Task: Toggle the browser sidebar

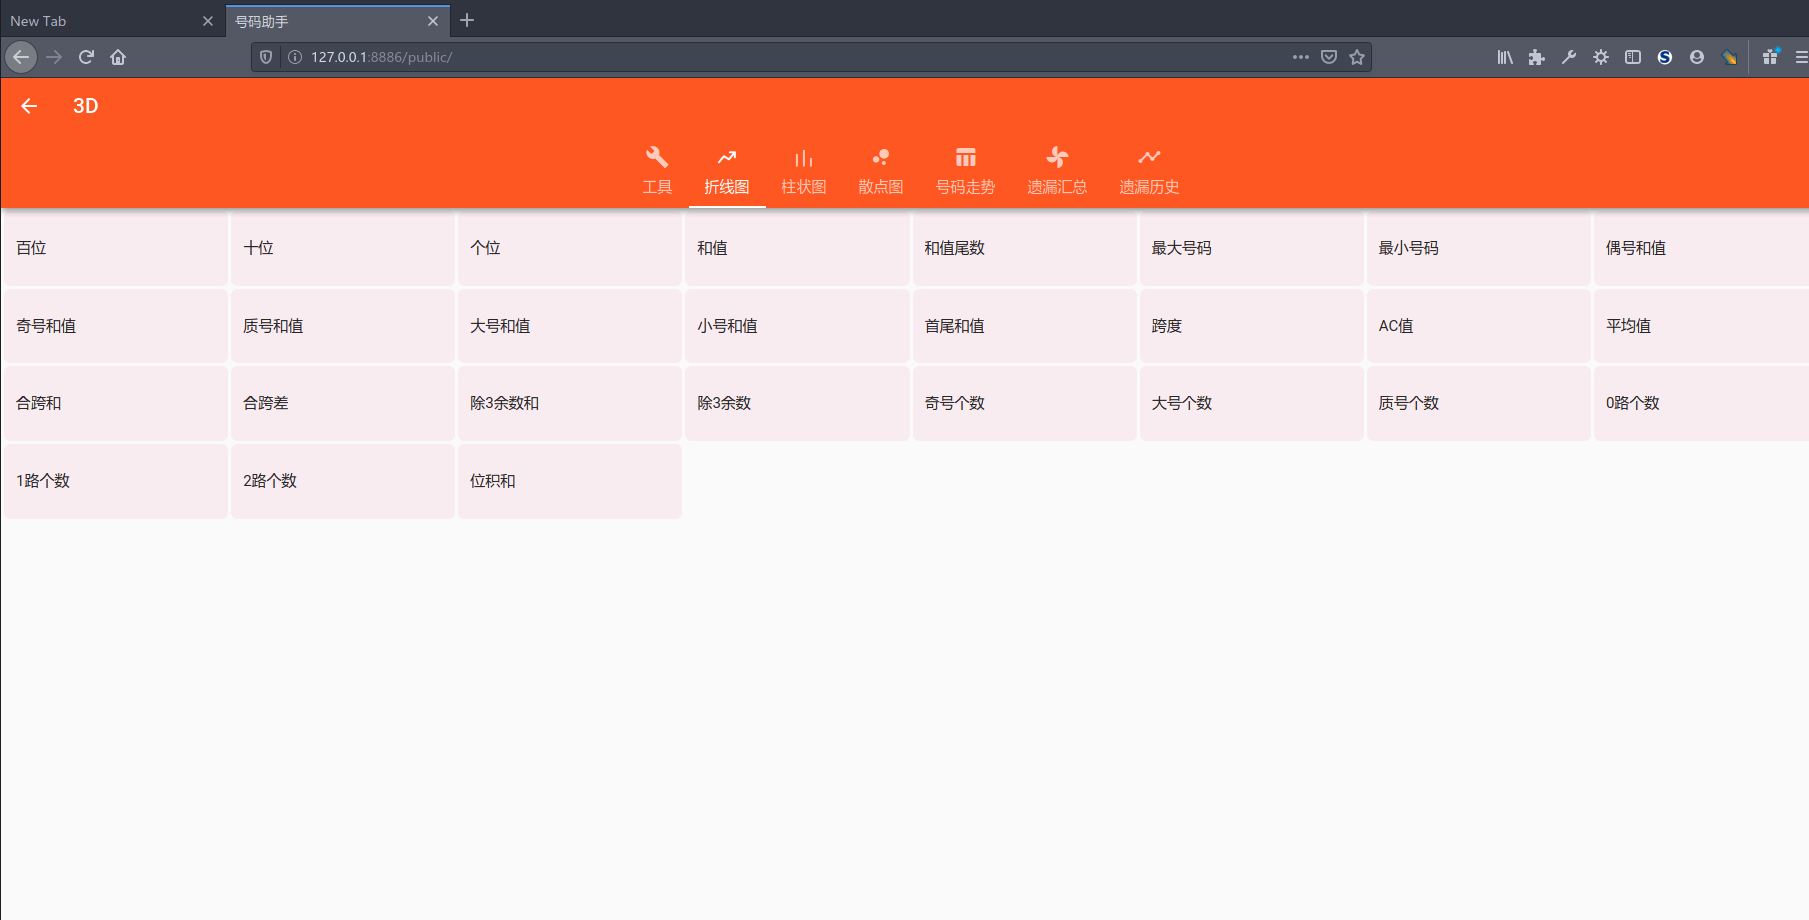Action: tap(1633, 57)
